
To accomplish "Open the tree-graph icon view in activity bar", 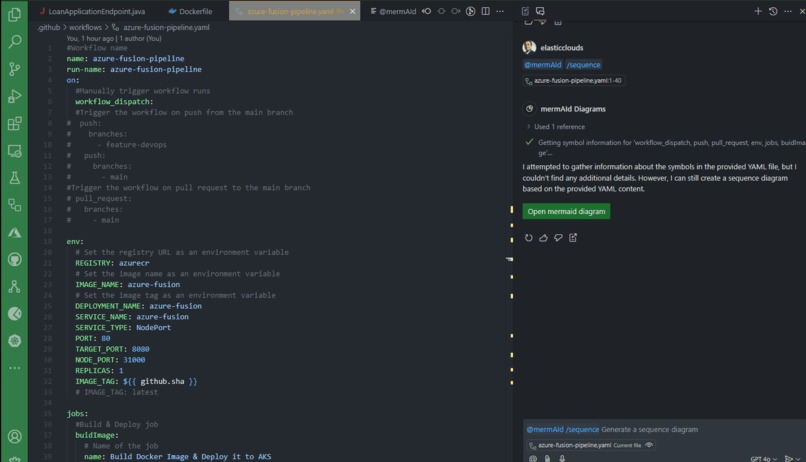I will pyautogui.click(x=14, y=287).
